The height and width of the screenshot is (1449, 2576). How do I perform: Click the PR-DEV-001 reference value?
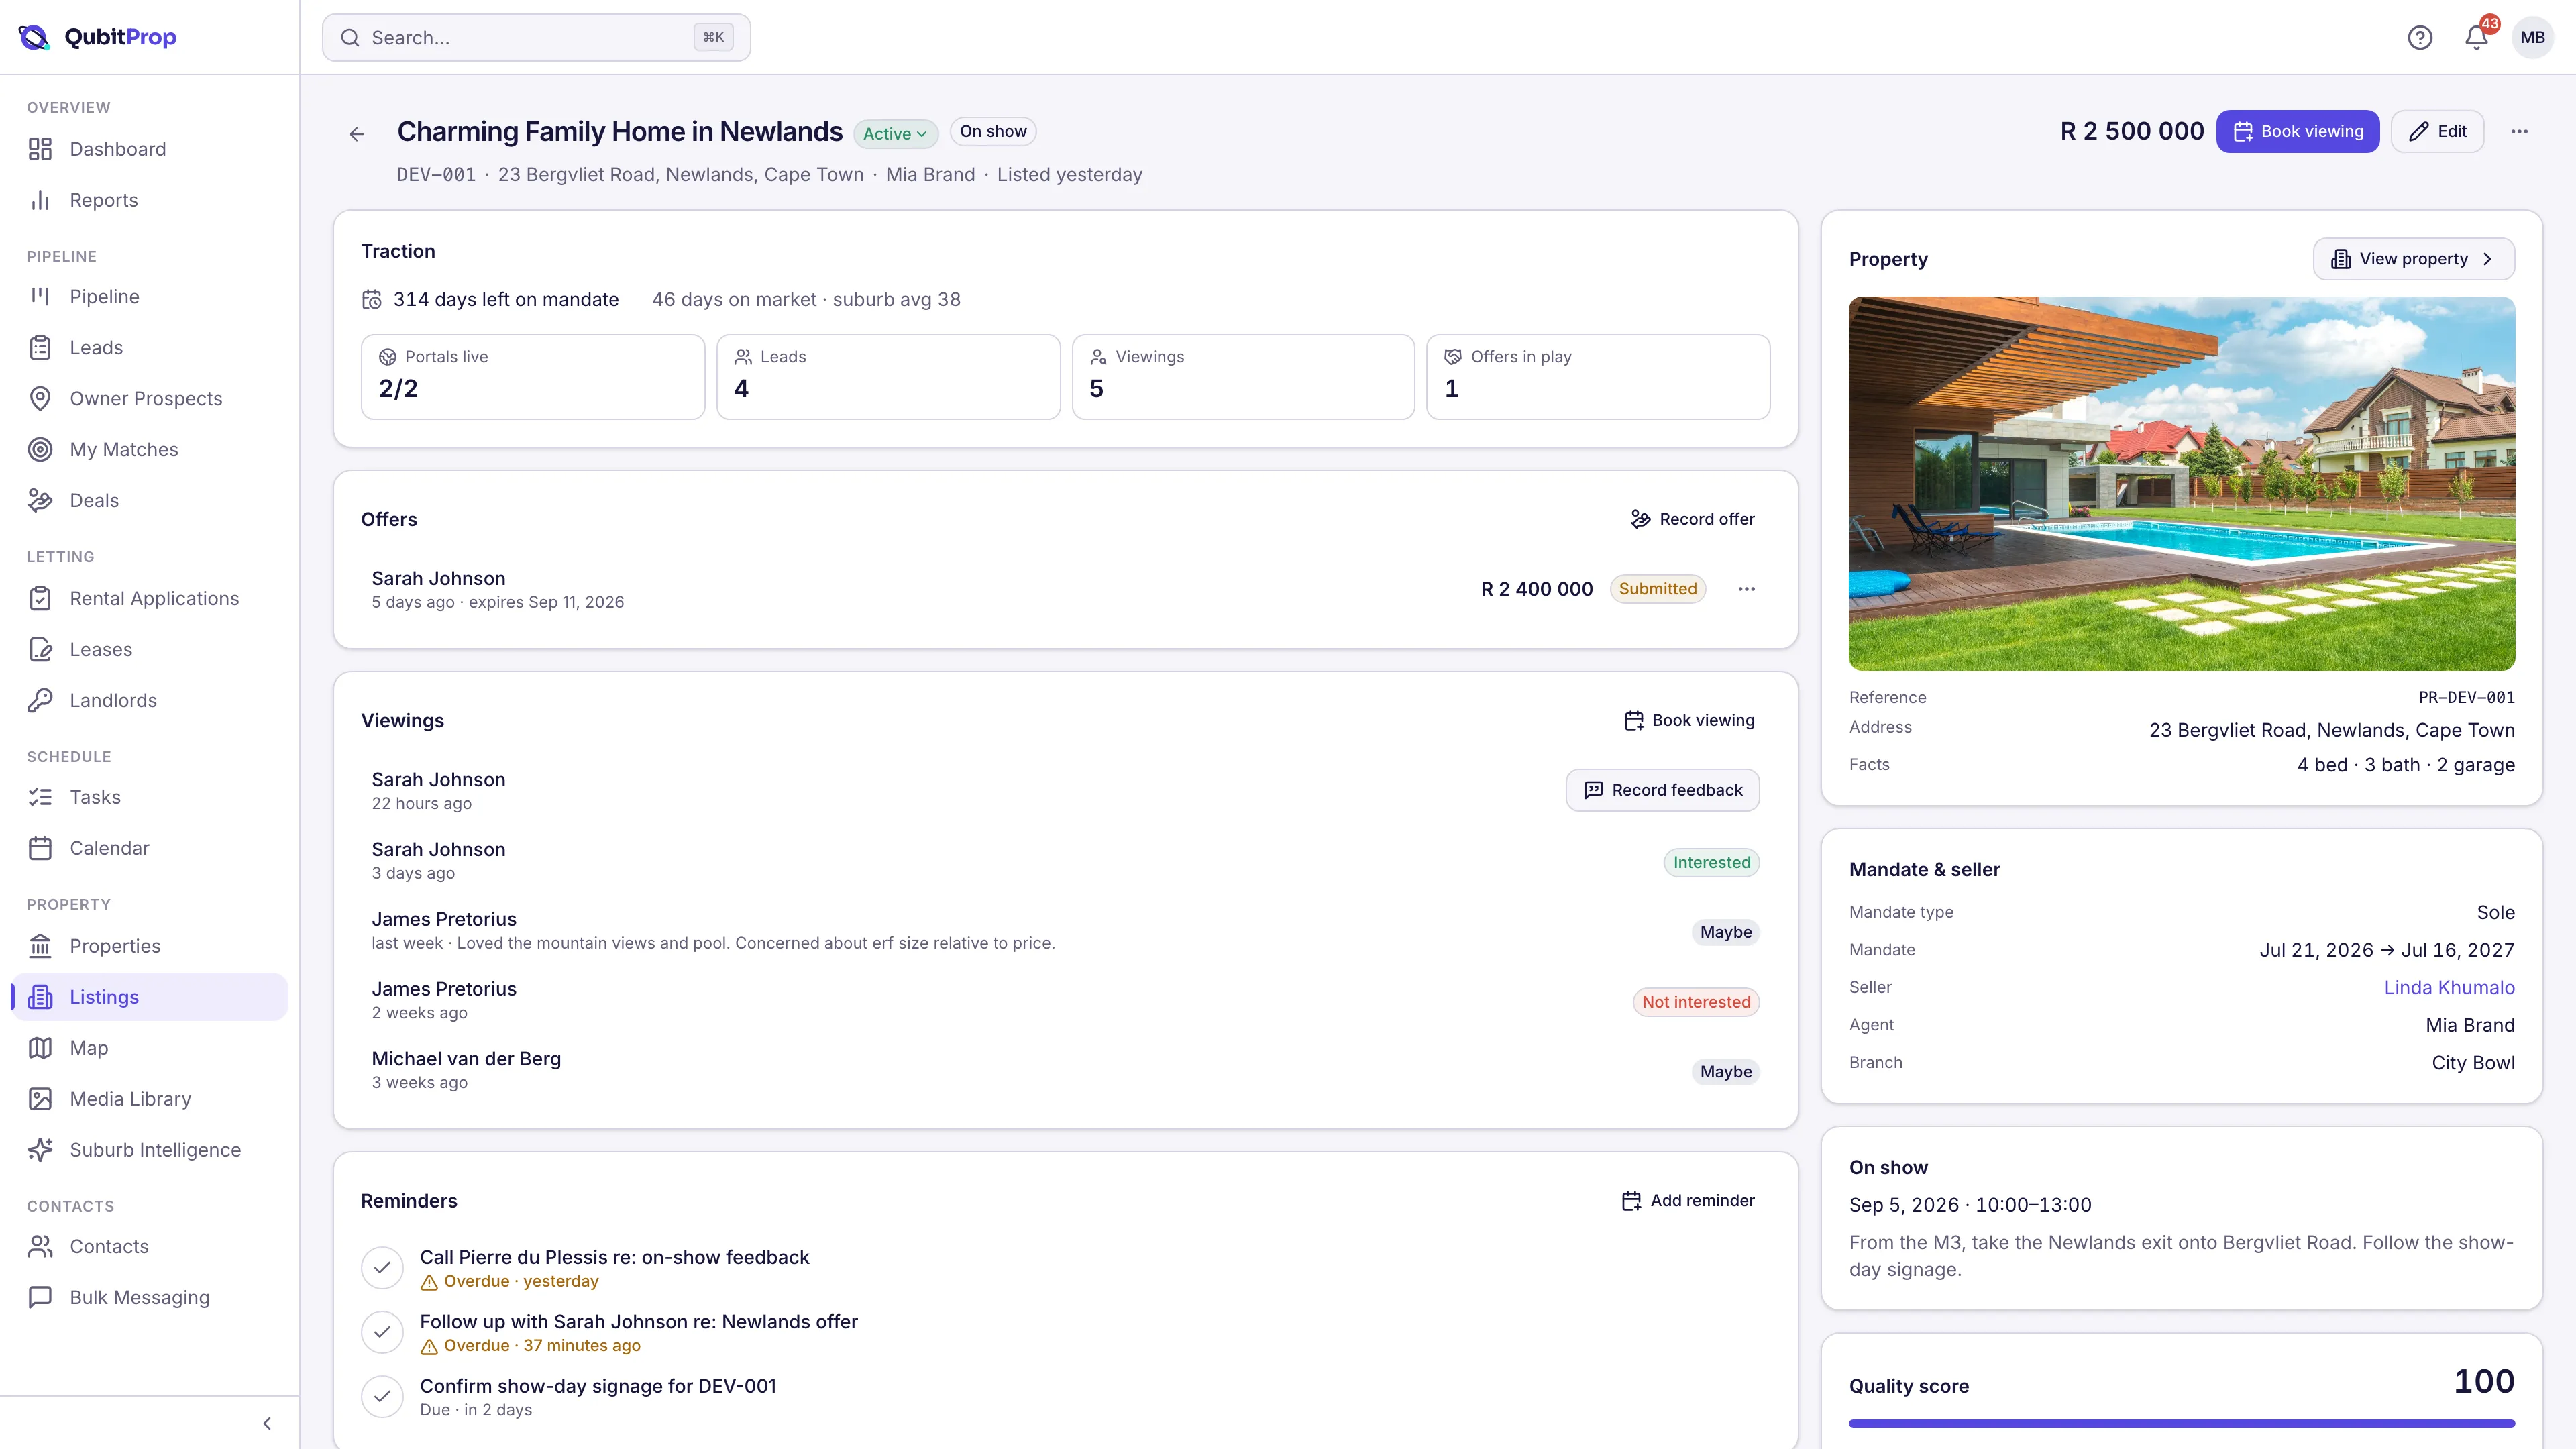point(2466,697)
